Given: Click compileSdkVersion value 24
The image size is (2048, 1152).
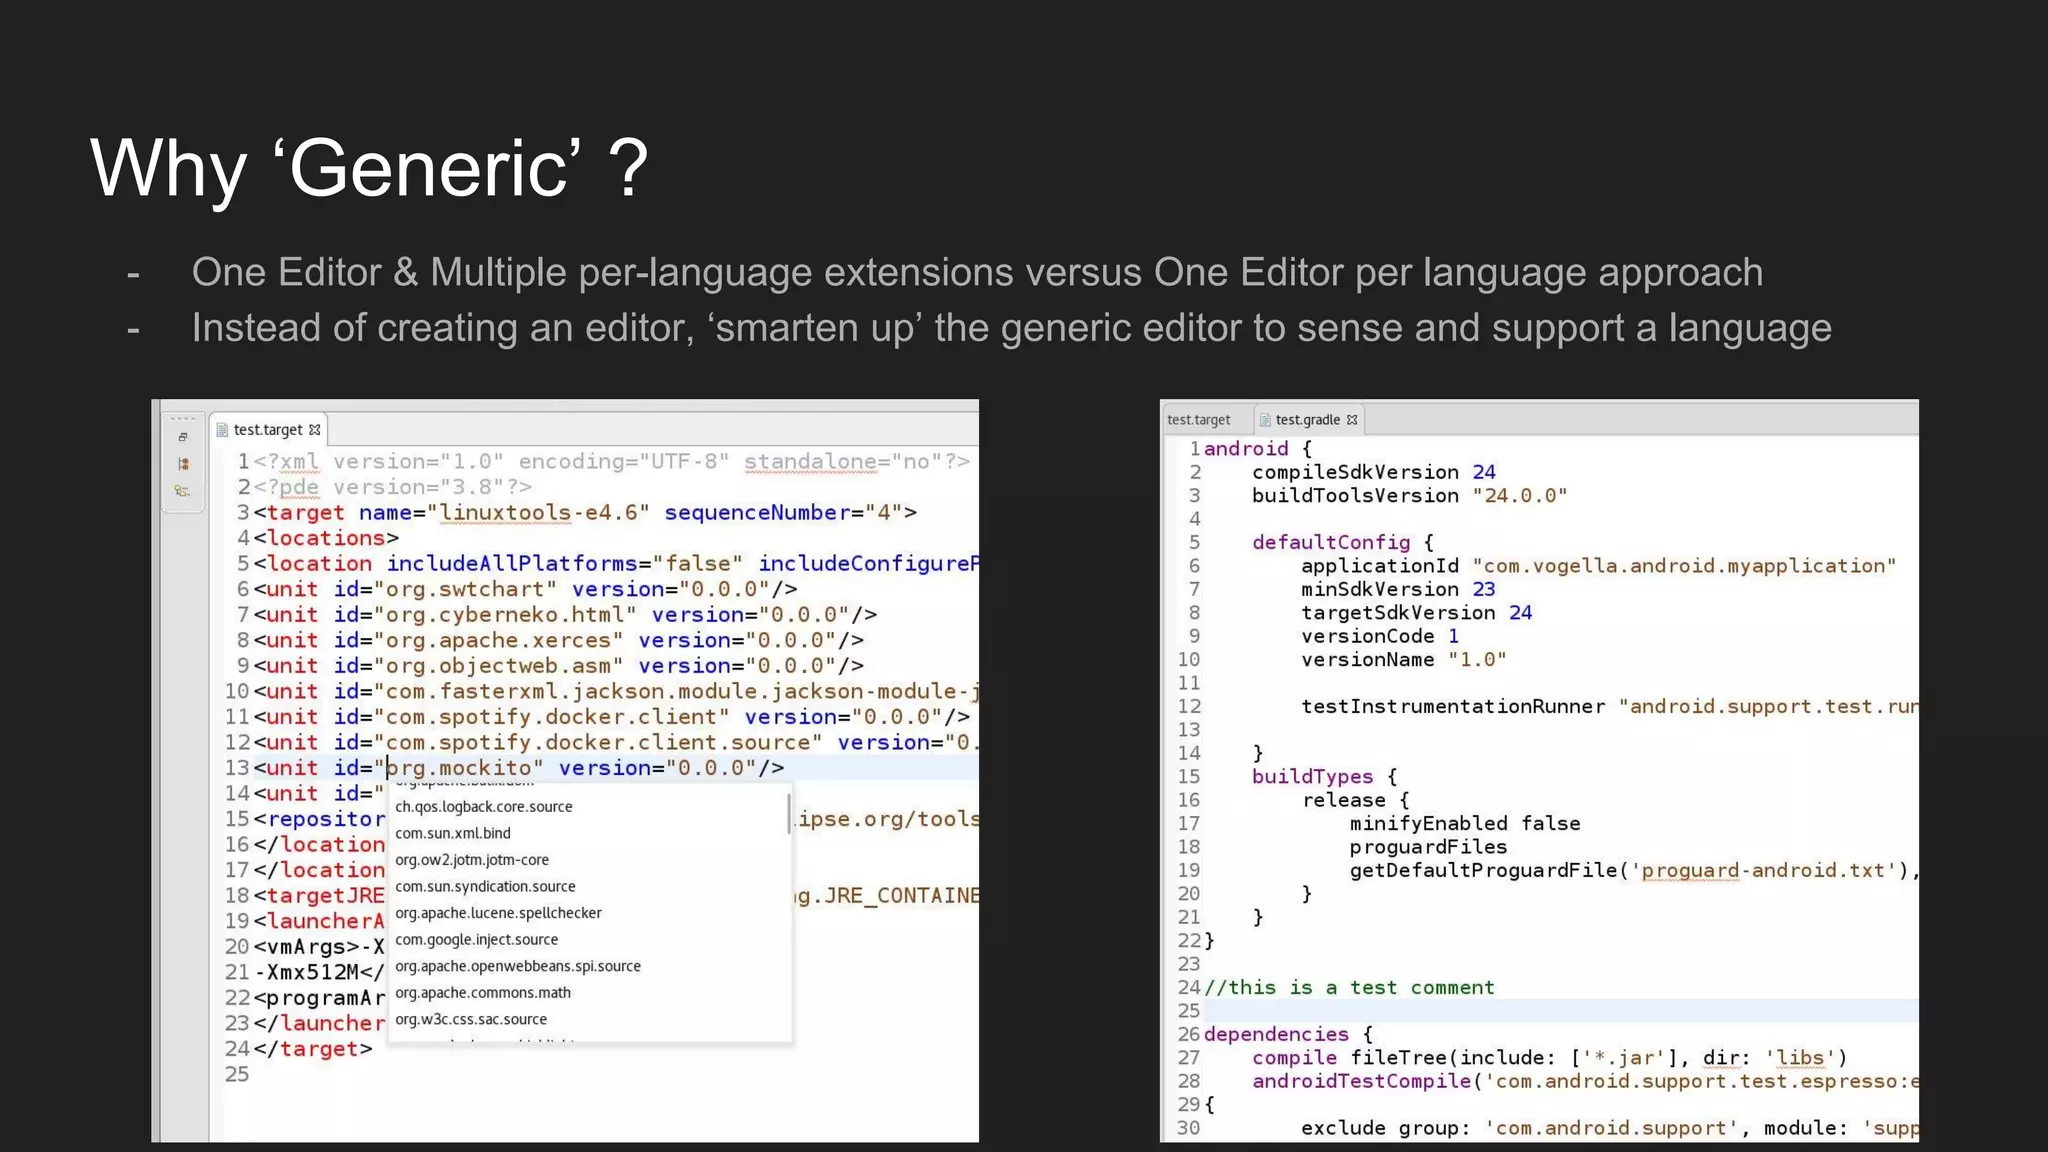Looking at the screenshot, I should [x=1484, y=472].
